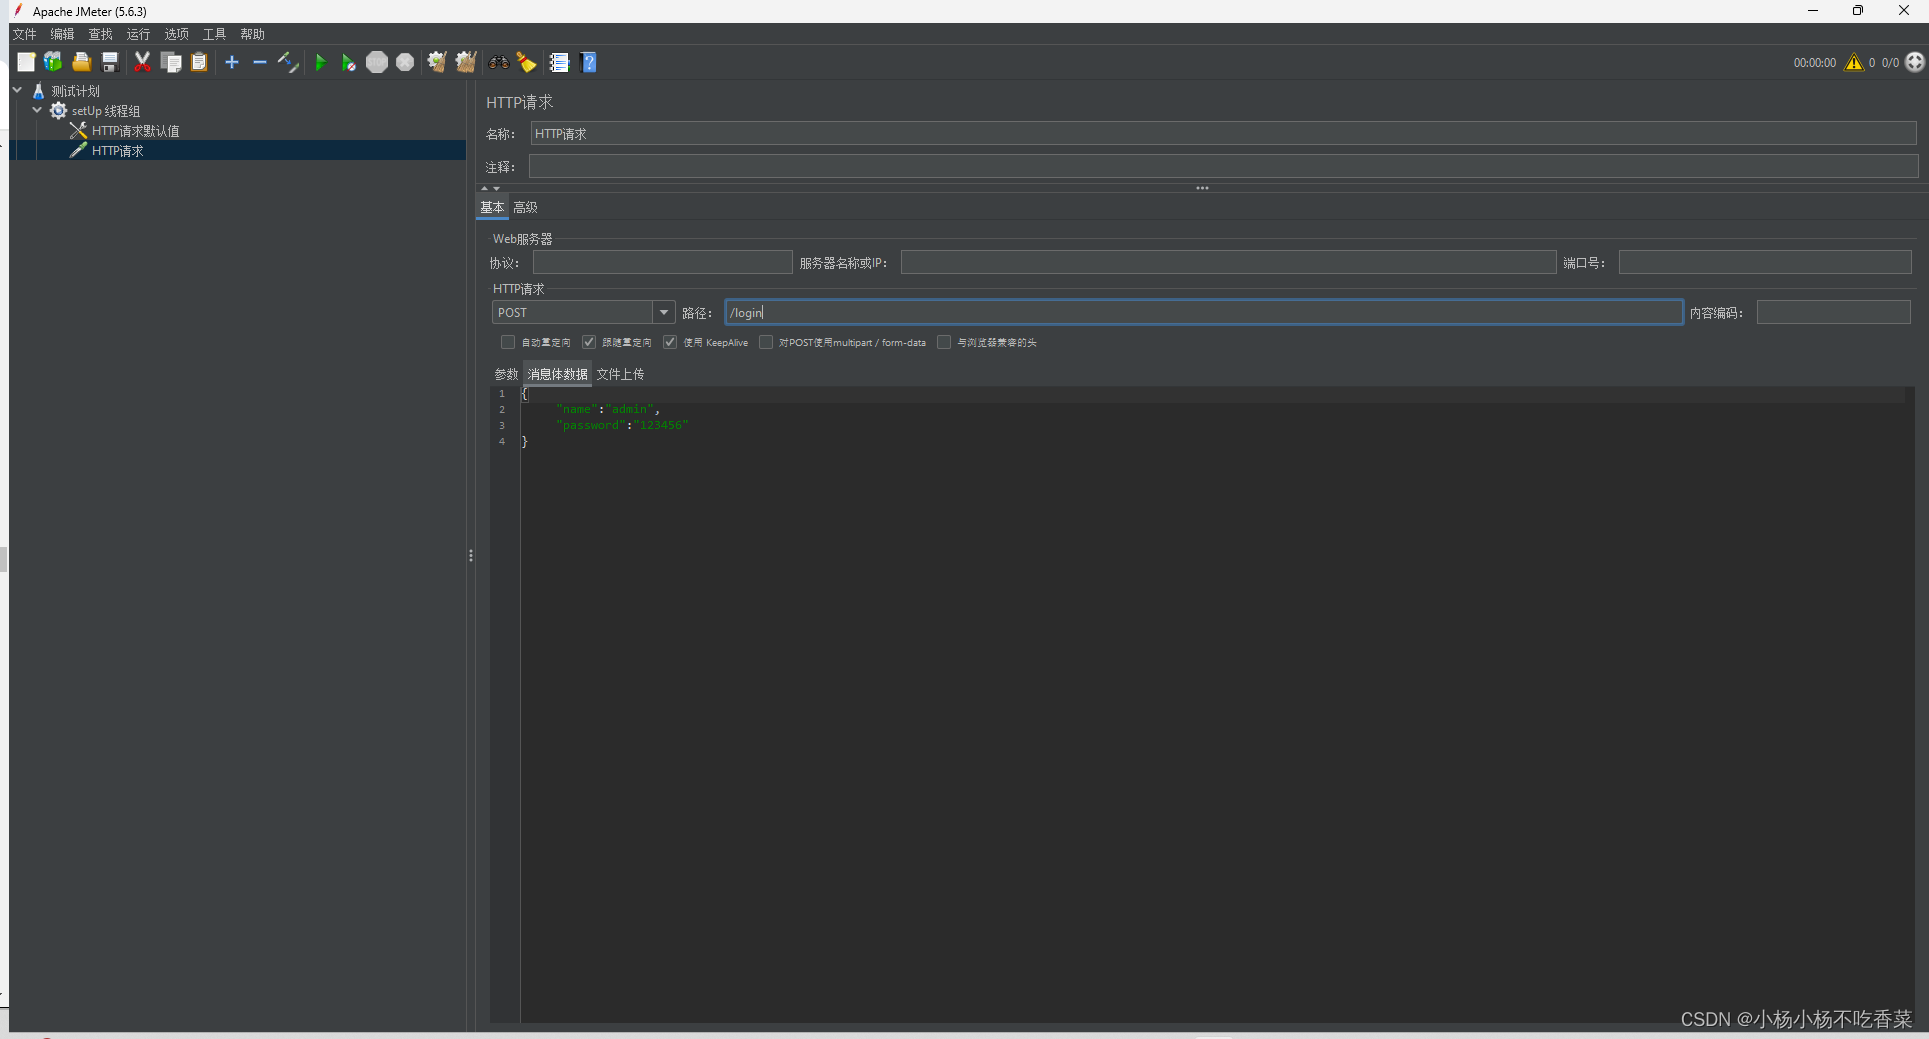
Task: Click the 注释 input field
Action: point(1223,166)
